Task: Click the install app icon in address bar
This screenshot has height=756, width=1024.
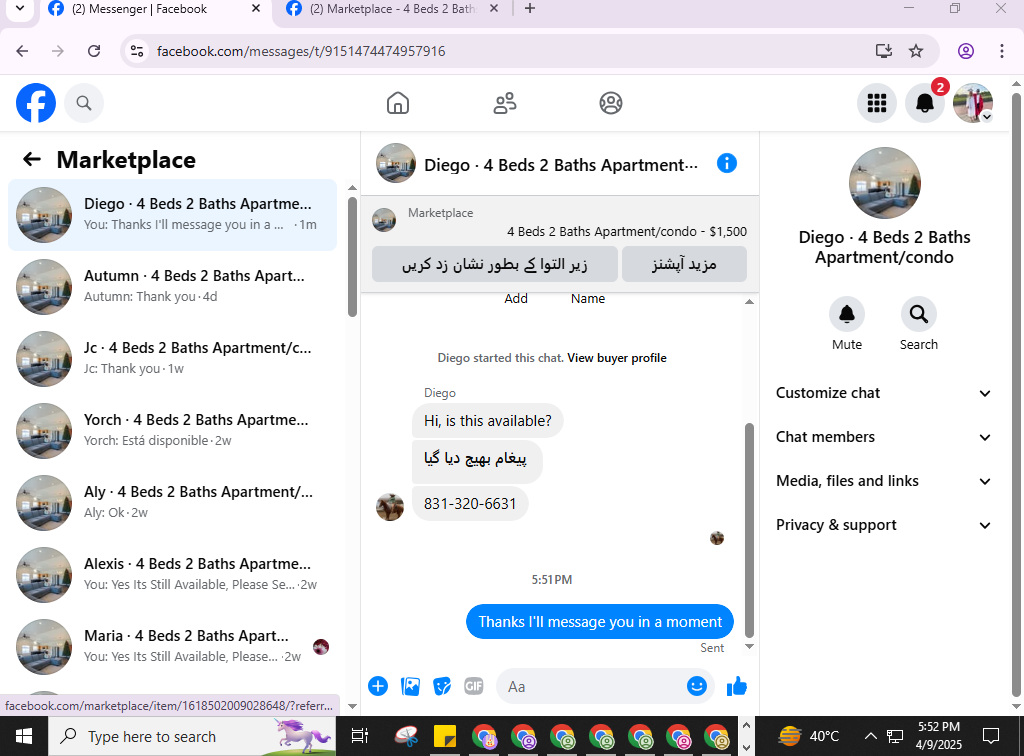Action: [x=884, y=51]
